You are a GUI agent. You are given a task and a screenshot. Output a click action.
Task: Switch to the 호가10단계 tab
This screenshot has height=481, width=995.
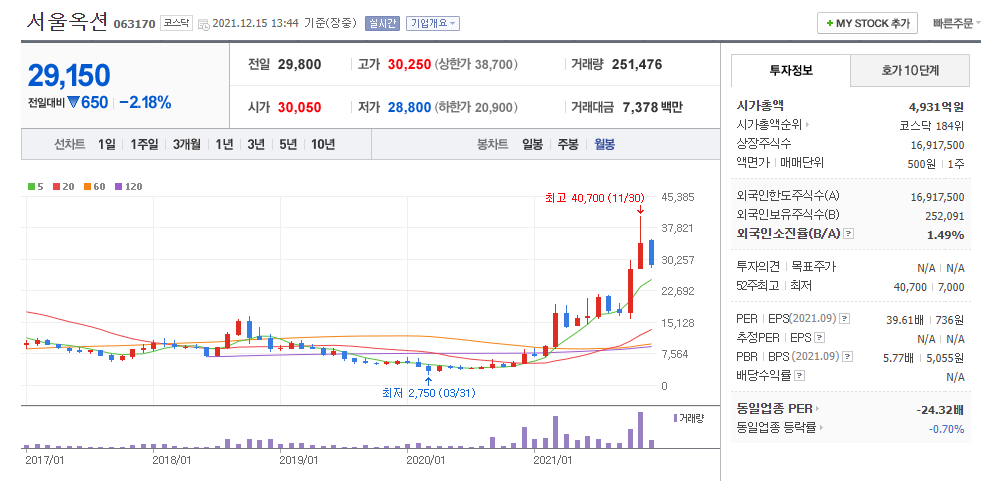[x=910, y=70]
